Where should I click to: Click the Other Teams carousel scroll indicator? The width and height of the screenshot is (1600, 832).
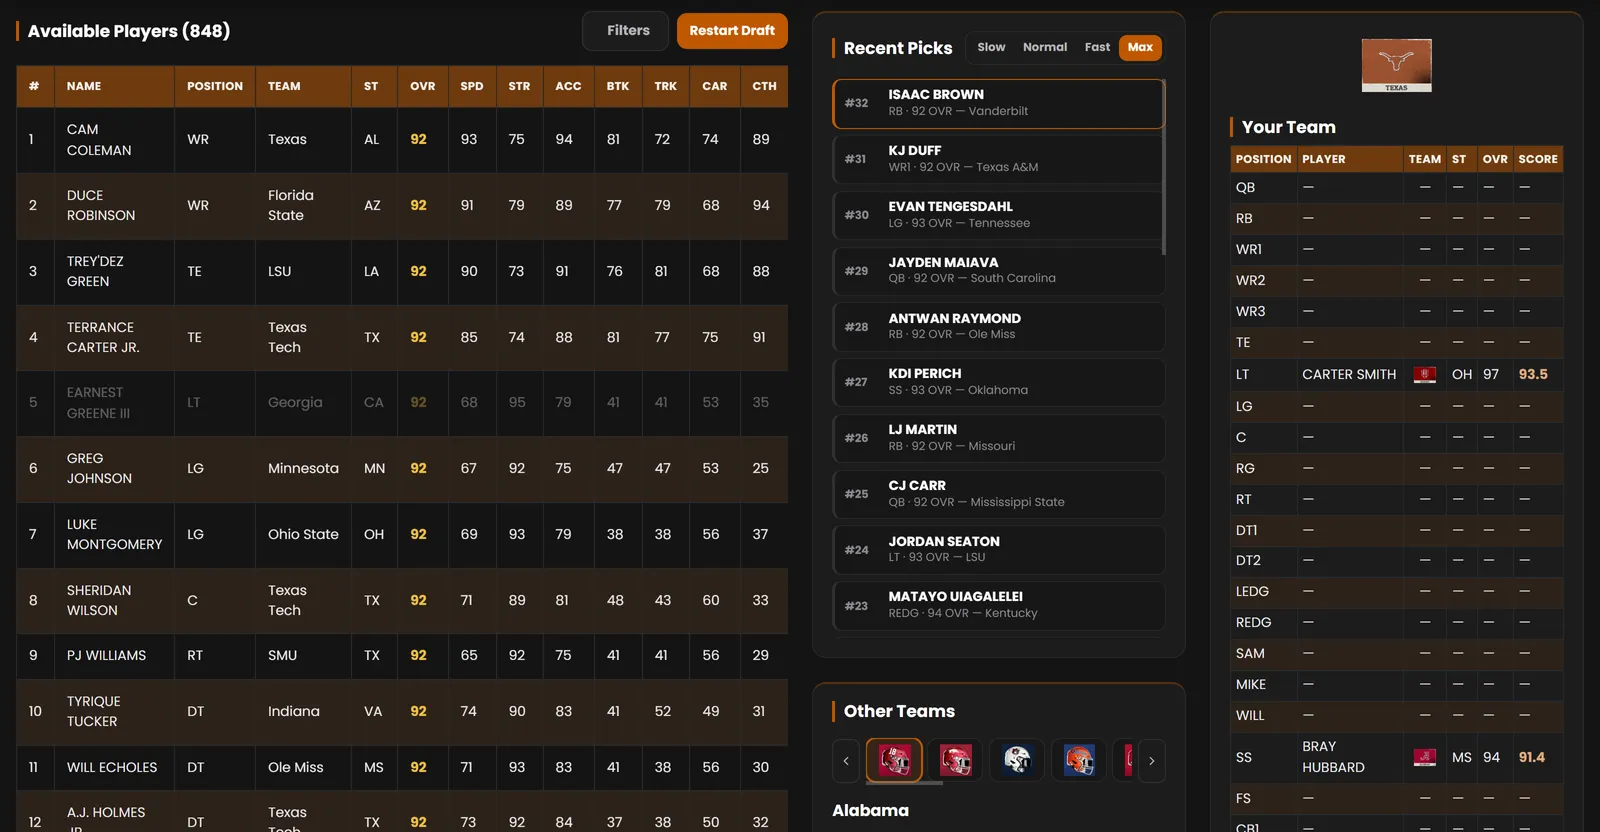coord(904,783)
